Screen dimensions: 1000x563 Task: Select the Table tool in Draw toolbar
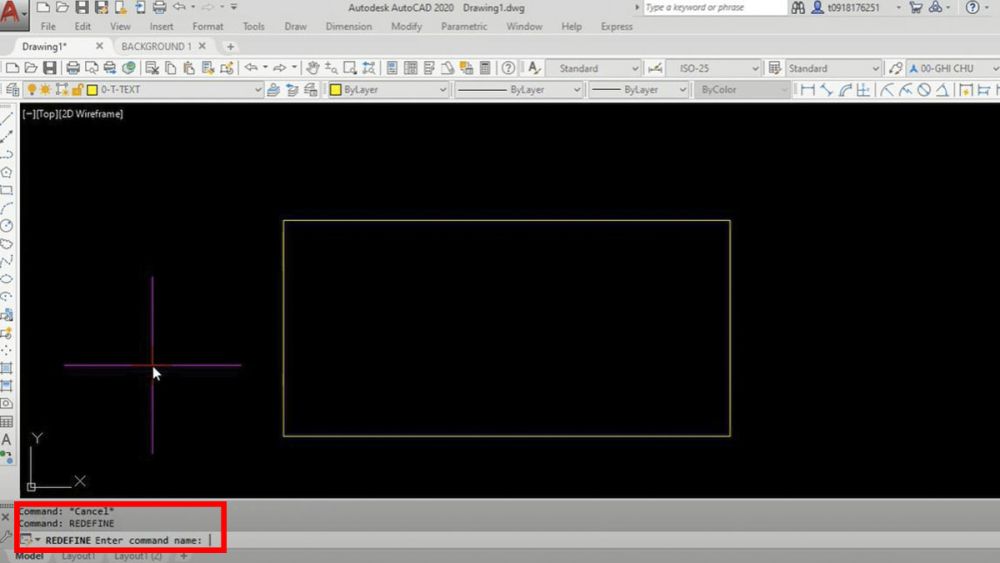[7, 421]
